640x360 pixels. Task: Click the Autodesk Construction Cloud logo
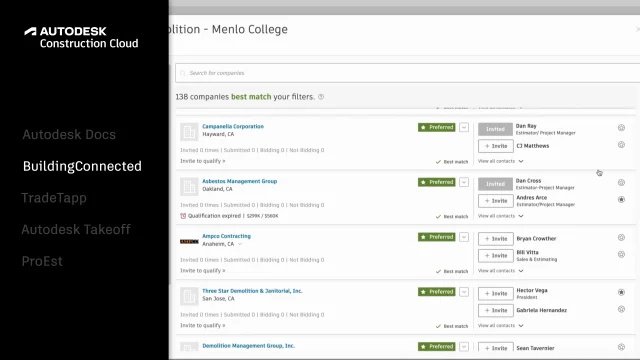[81, 37]
